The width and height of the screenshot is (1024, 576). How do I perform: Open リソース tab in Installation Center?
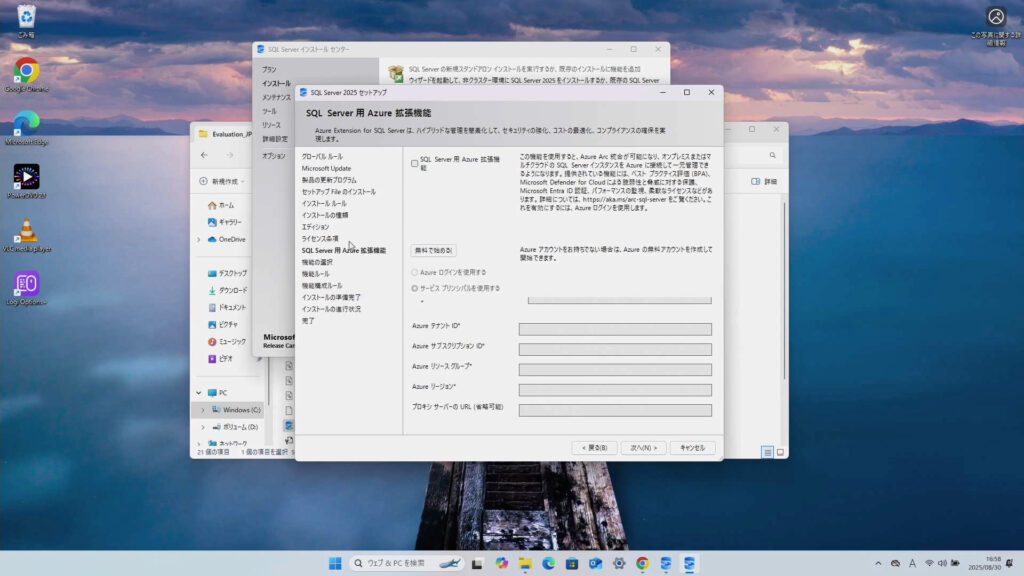pyautogui.click(x=271, y=125)
